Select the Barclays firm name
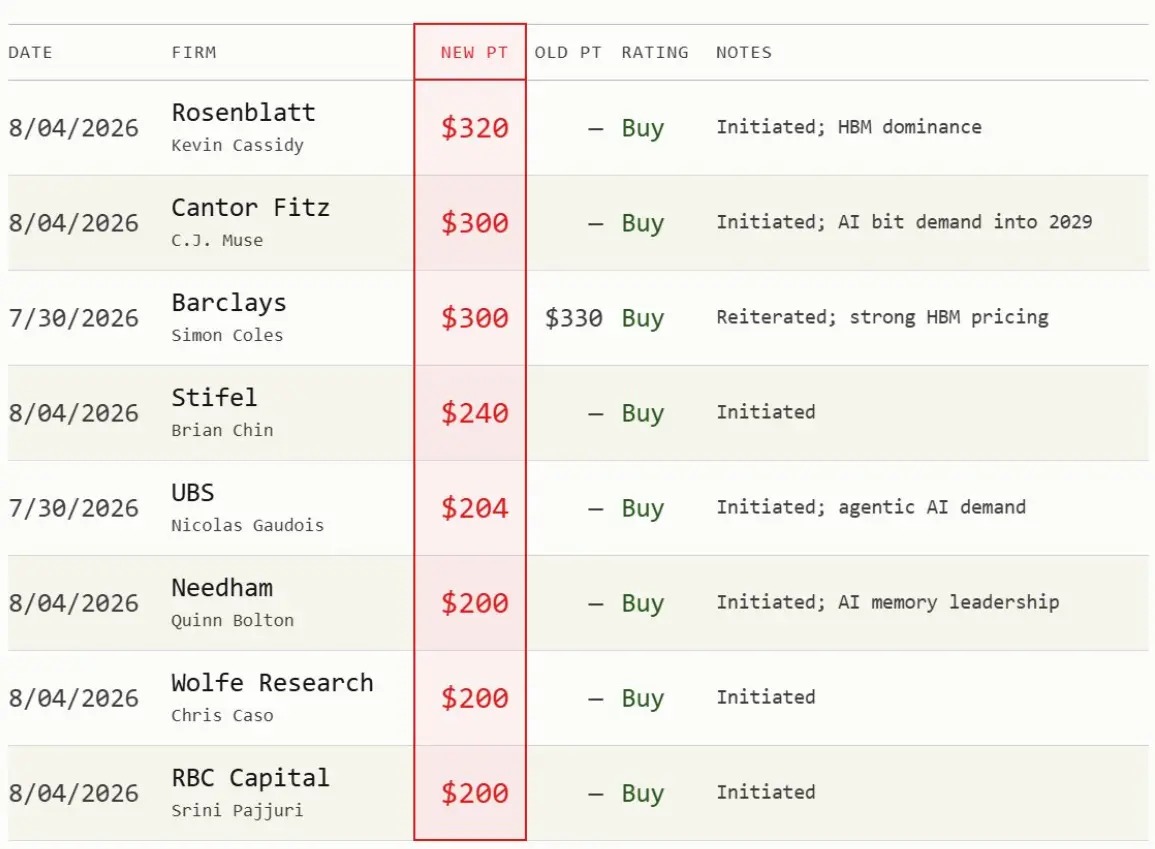 coord(229,303)
